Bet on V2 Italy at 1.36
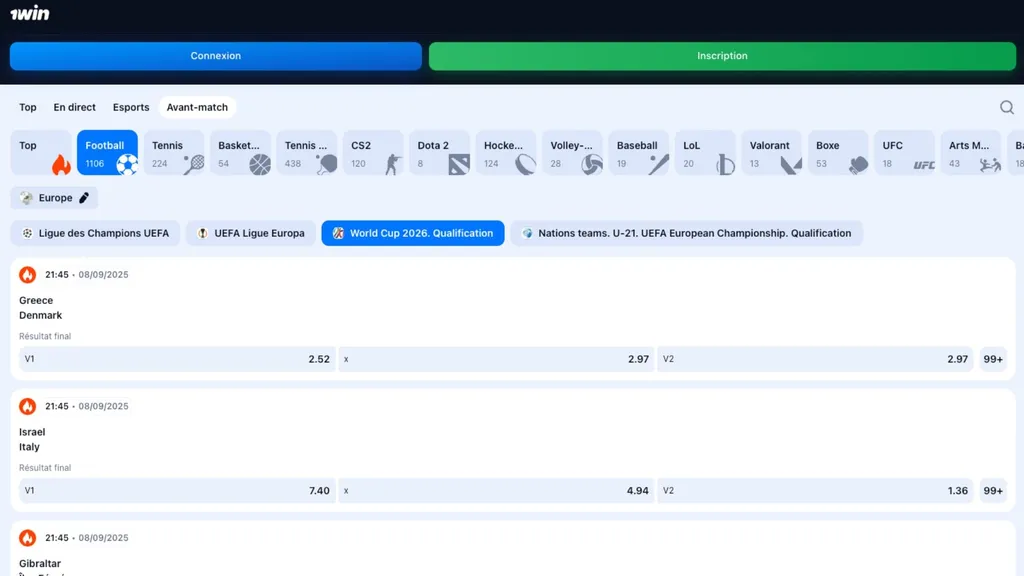 tap(815, 491)
